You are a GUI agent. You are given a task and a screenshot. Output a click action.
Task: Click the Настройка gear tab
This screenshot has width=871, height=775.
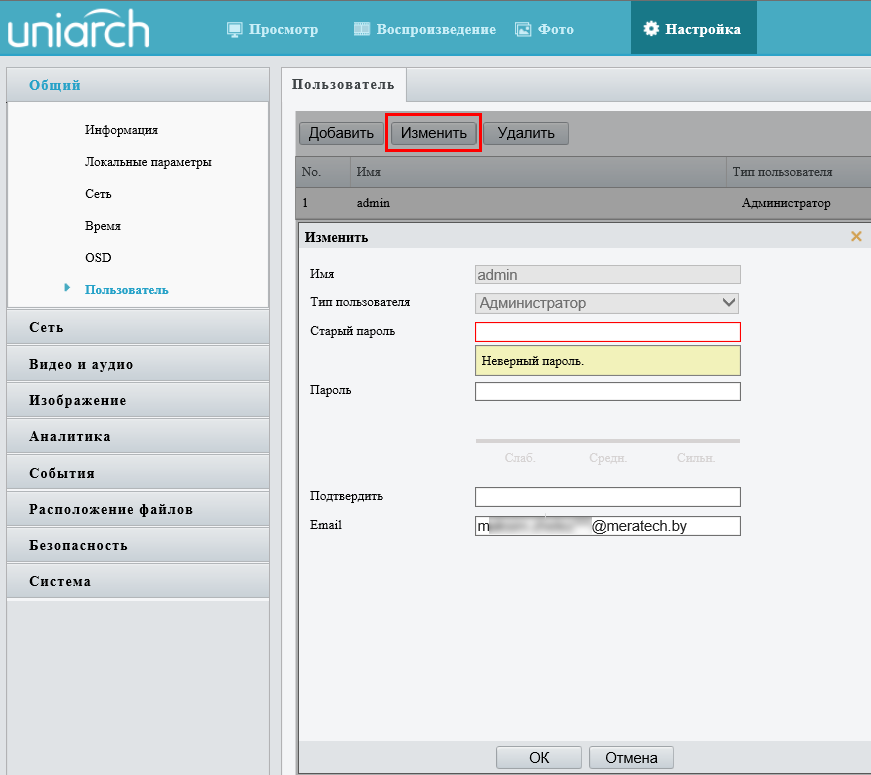click(x=693, y=29)
